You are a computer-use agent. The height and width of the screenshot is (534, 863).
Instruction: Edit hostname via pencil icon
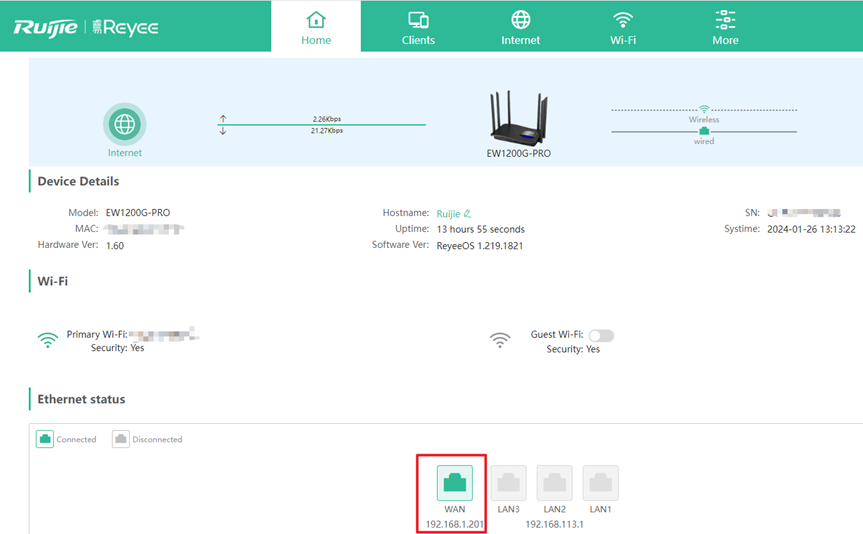(467, 213)
